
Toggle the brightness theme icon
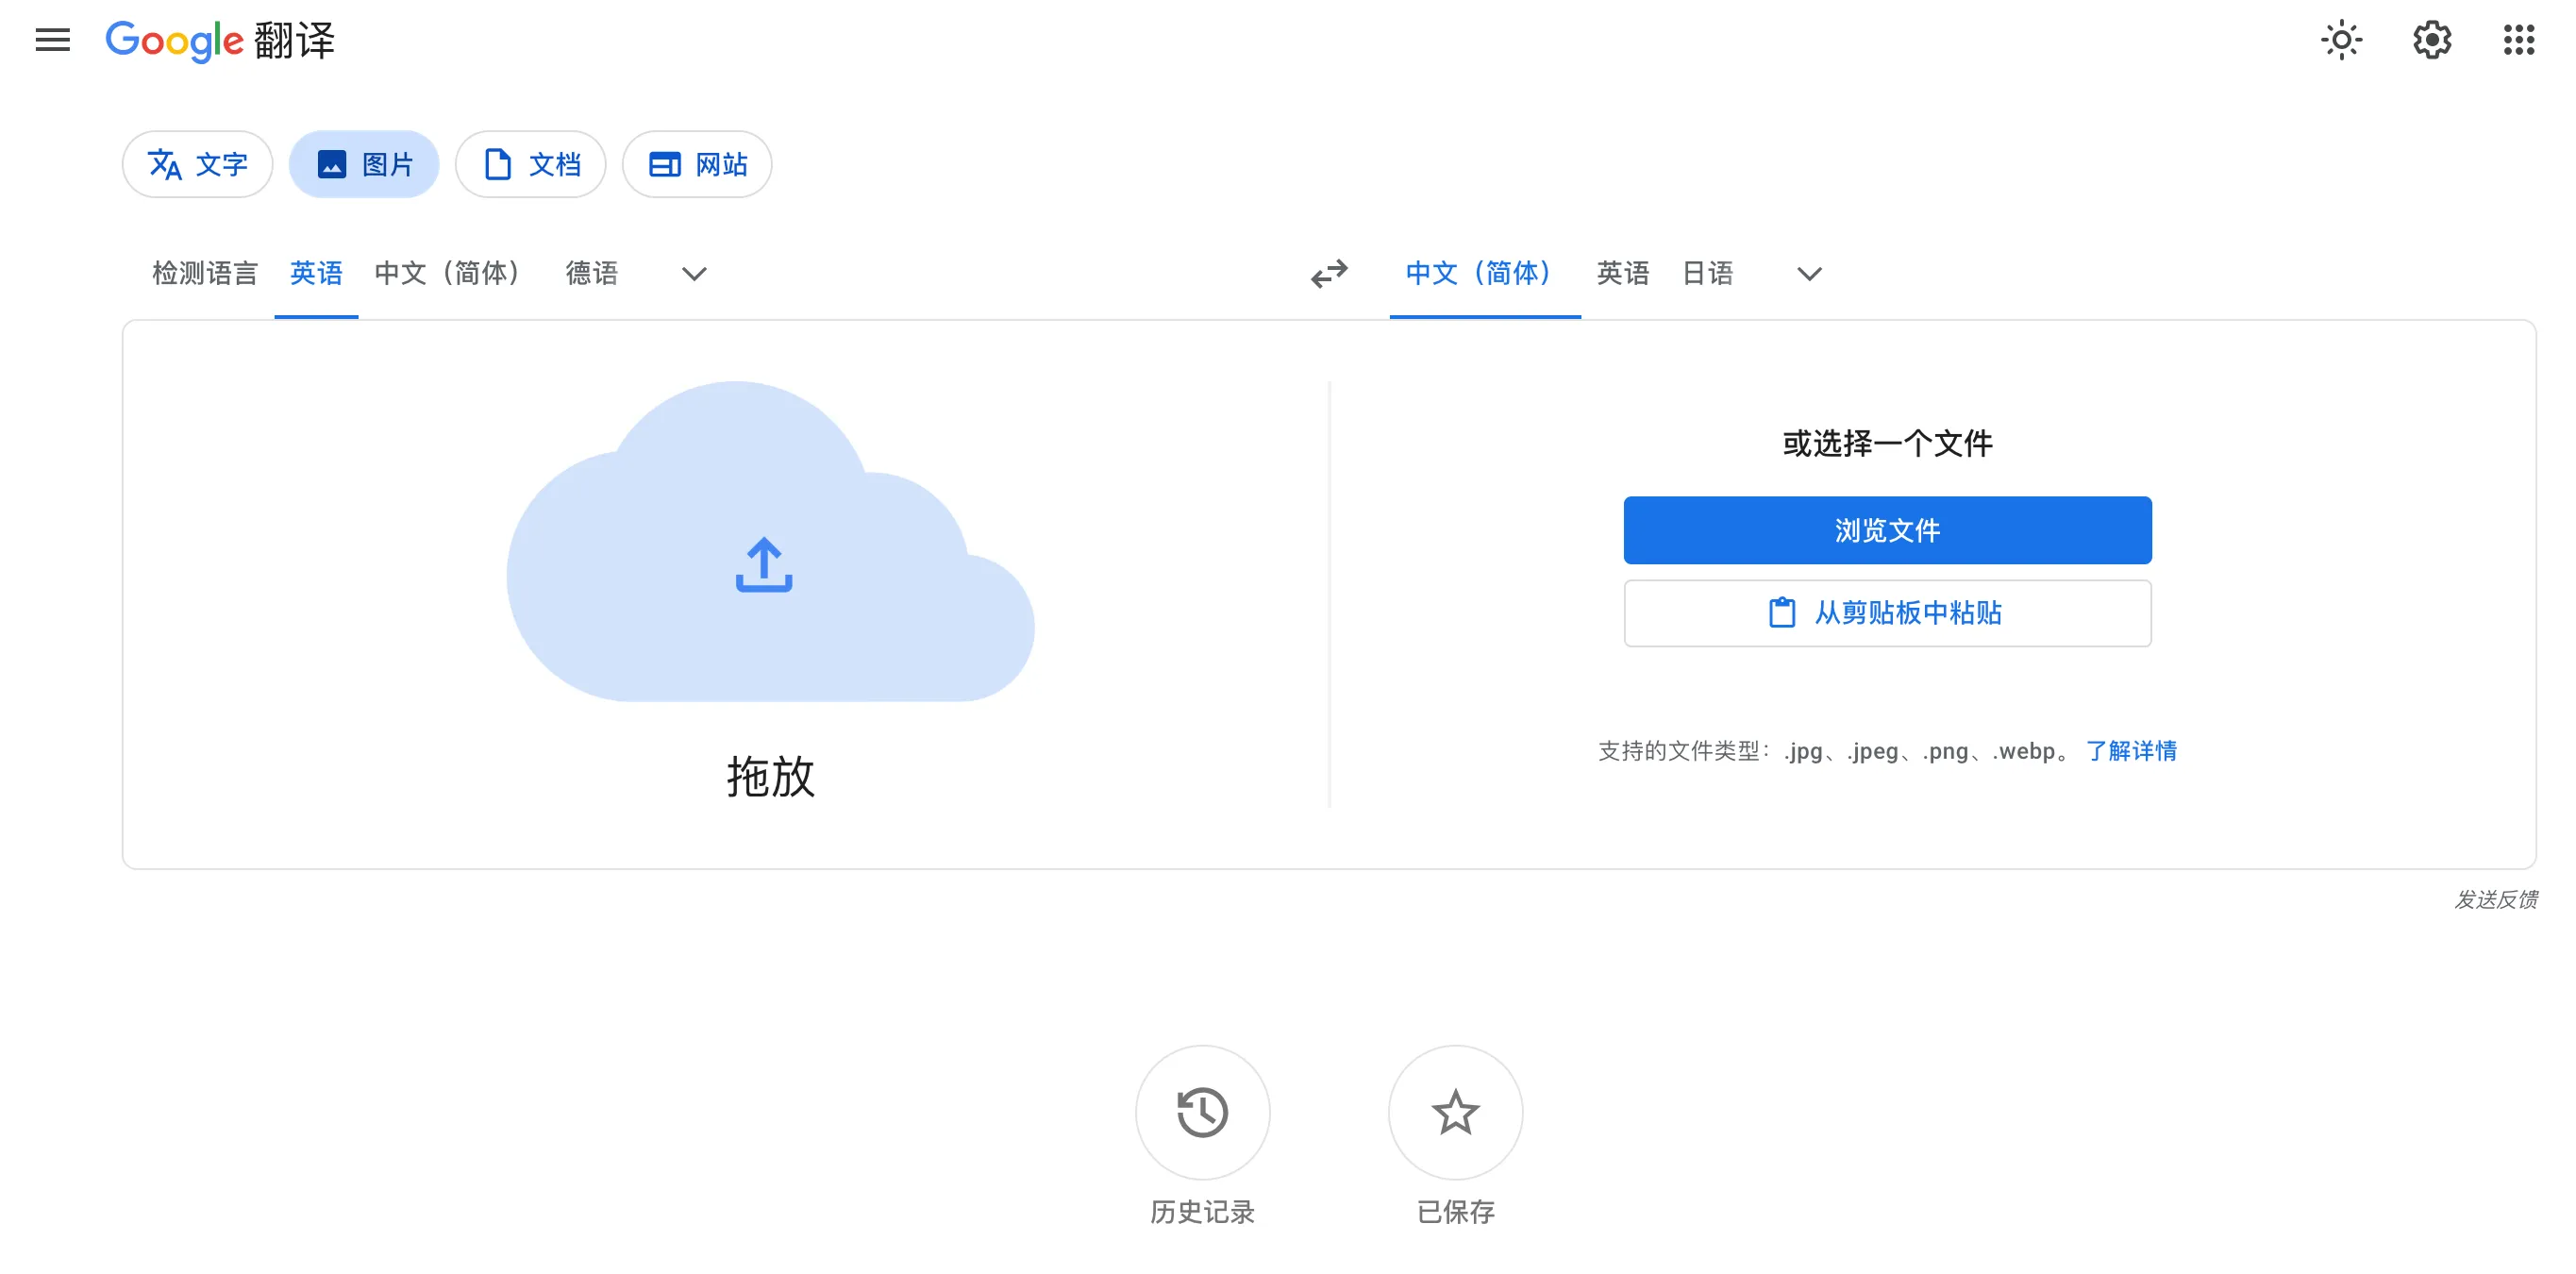[x=2341, y=40]
